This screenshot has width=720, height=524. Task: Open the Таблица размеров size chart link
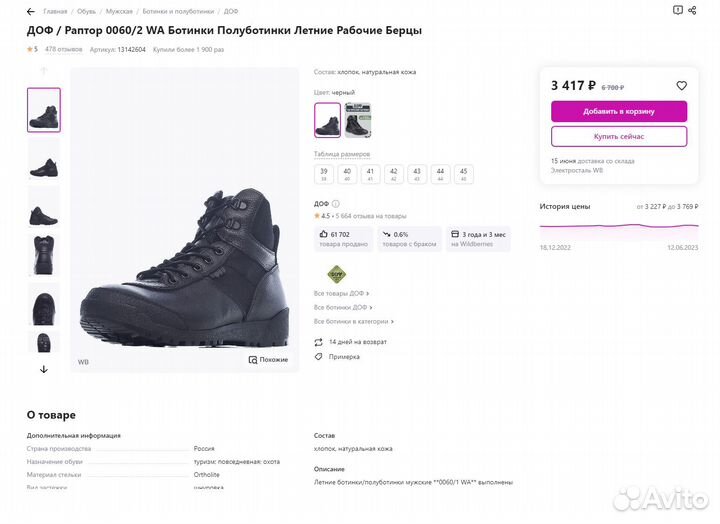point(341,154)
